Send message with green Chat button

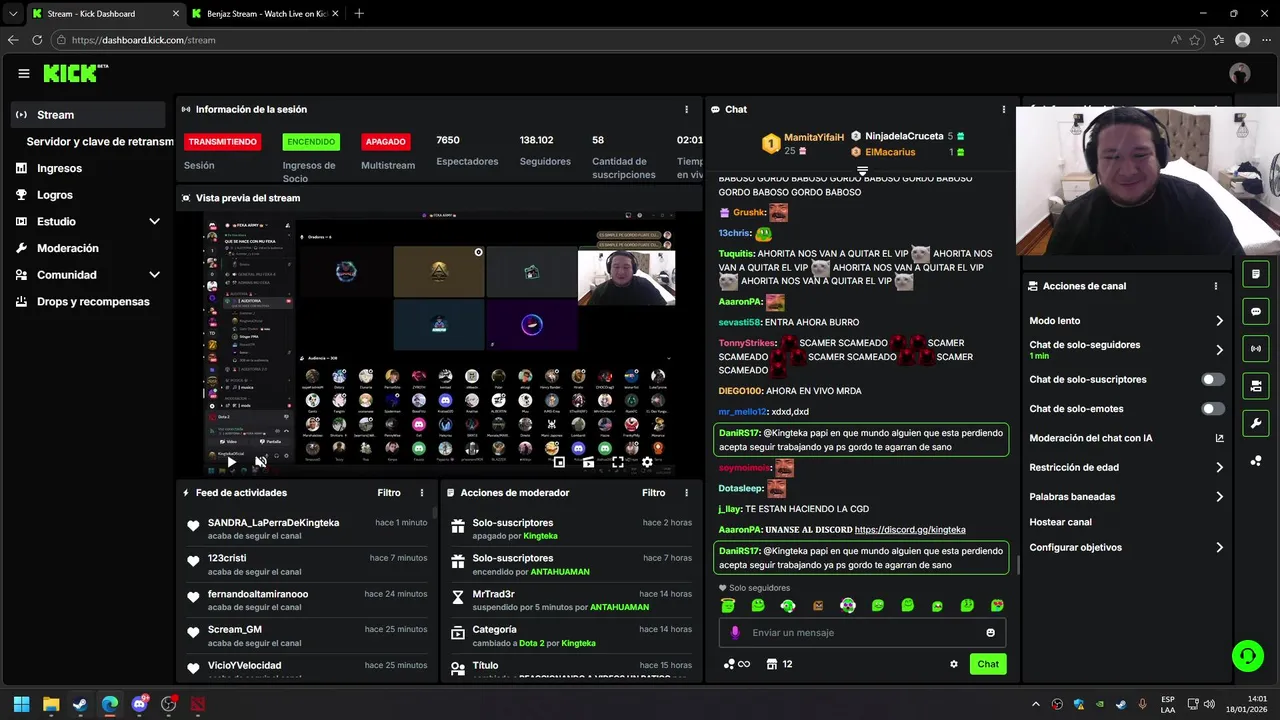[988, 664]
